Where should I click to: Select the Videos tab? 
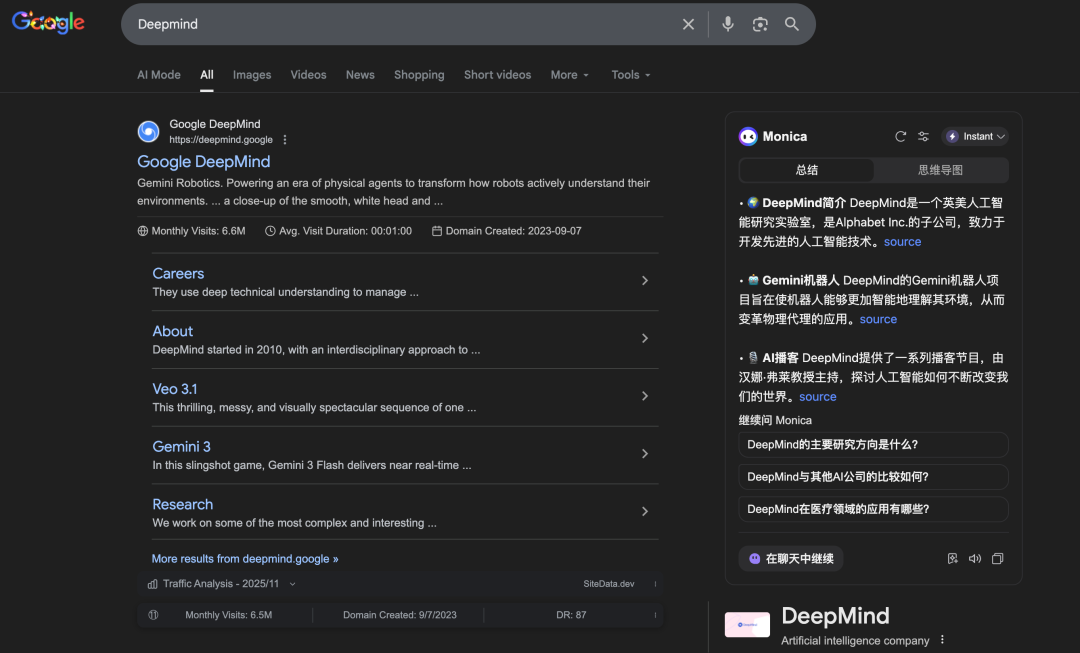(x=309, y=75)
